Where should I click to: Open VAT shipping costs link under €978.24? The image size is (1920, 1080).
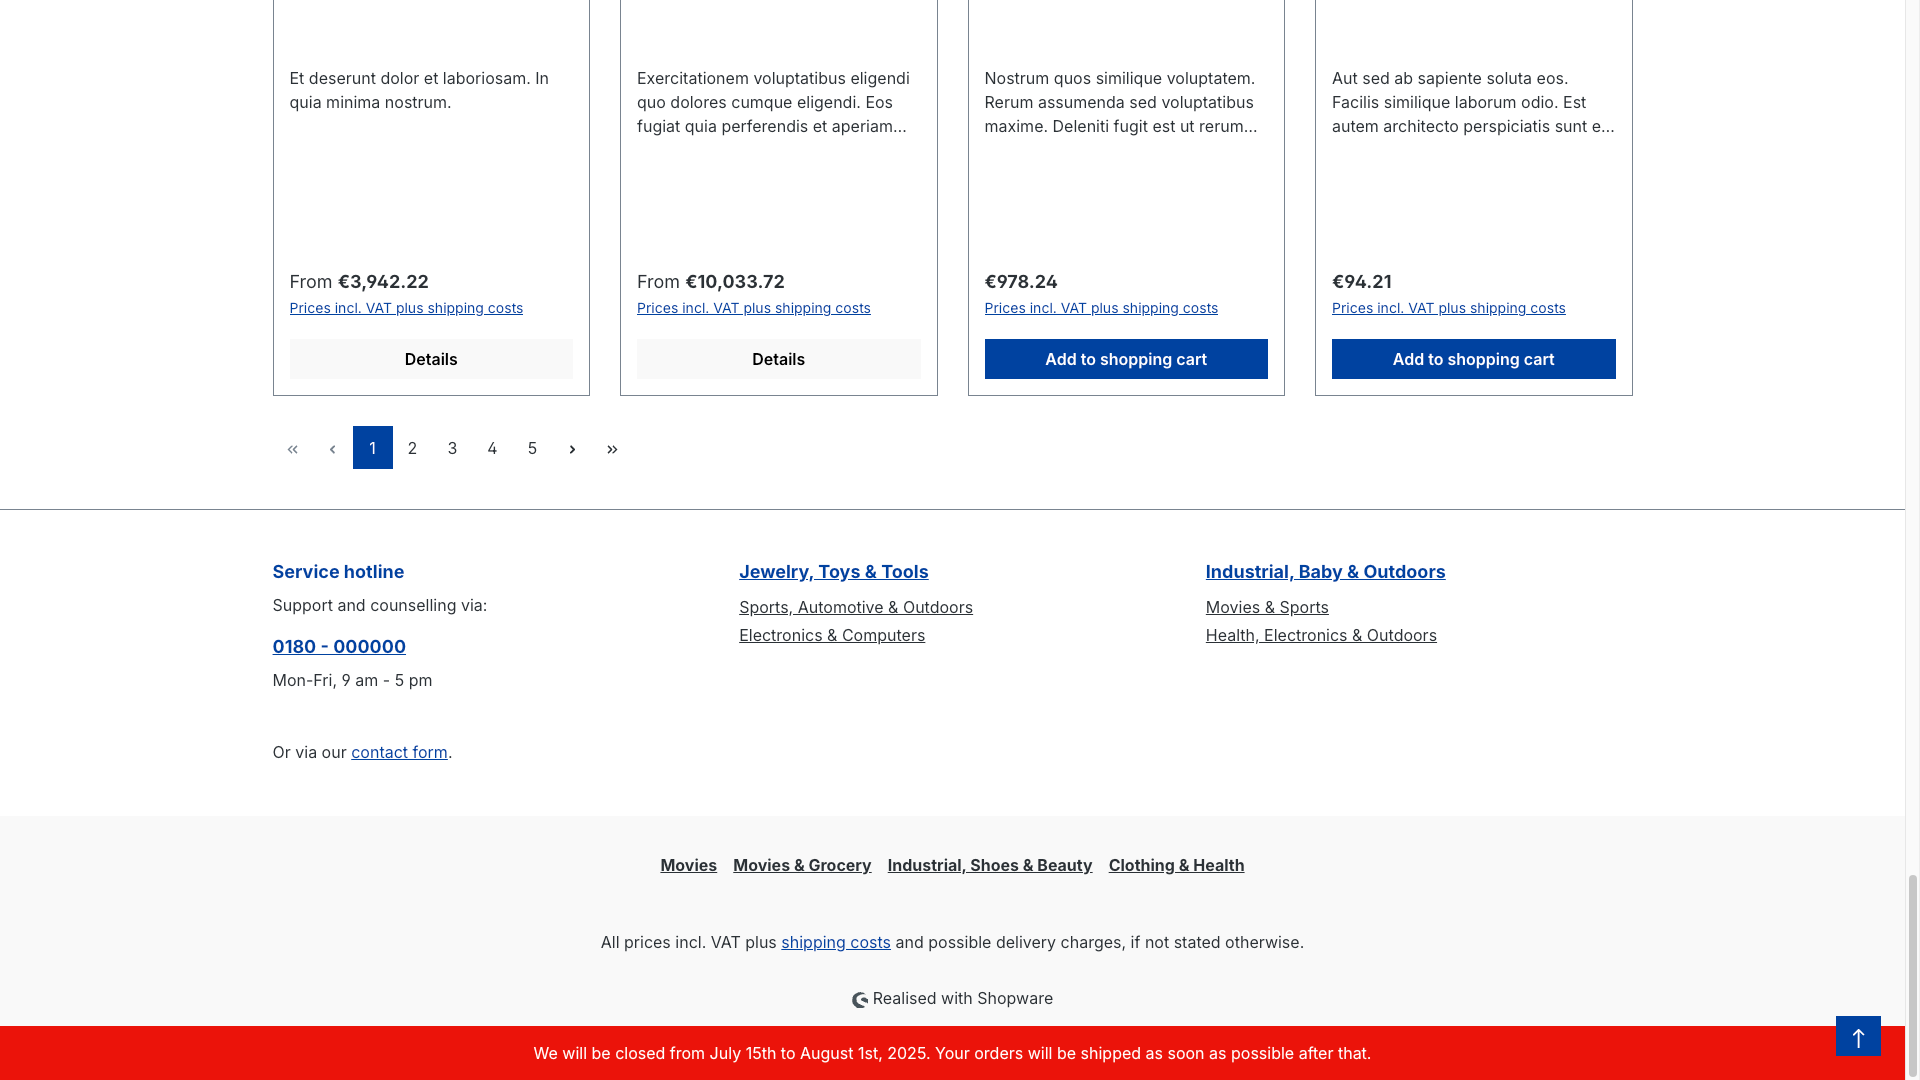pos(1101,308)
